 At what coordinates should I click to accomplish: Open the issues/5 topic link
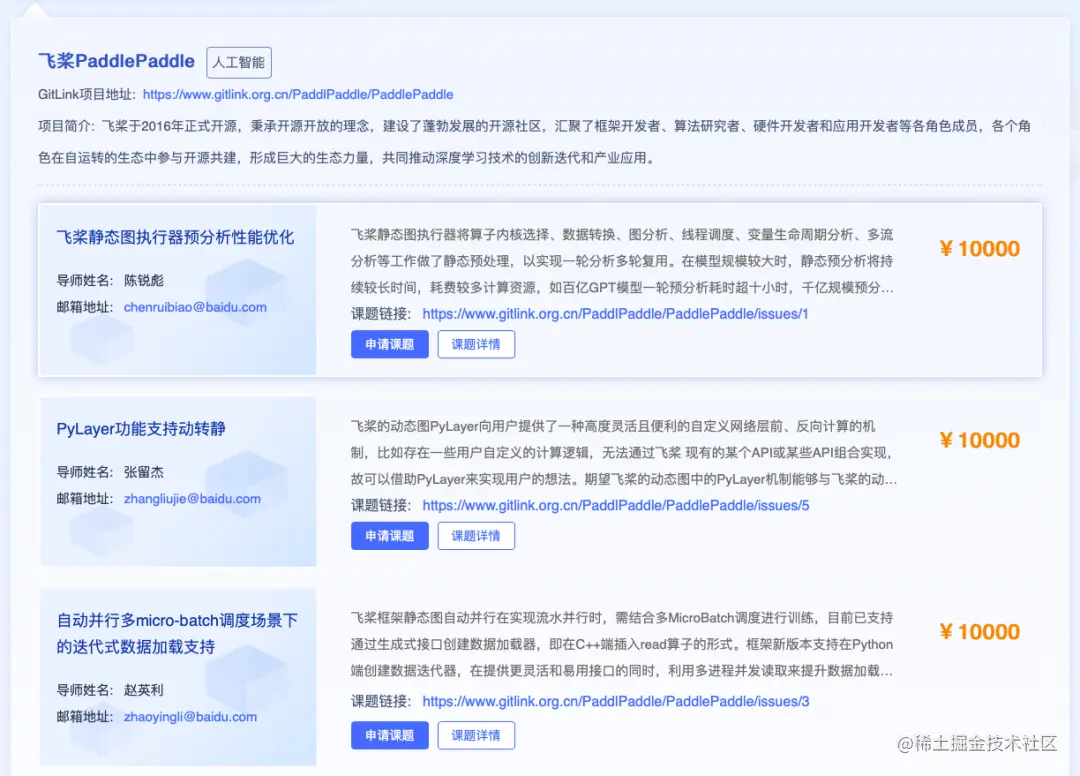616,505
